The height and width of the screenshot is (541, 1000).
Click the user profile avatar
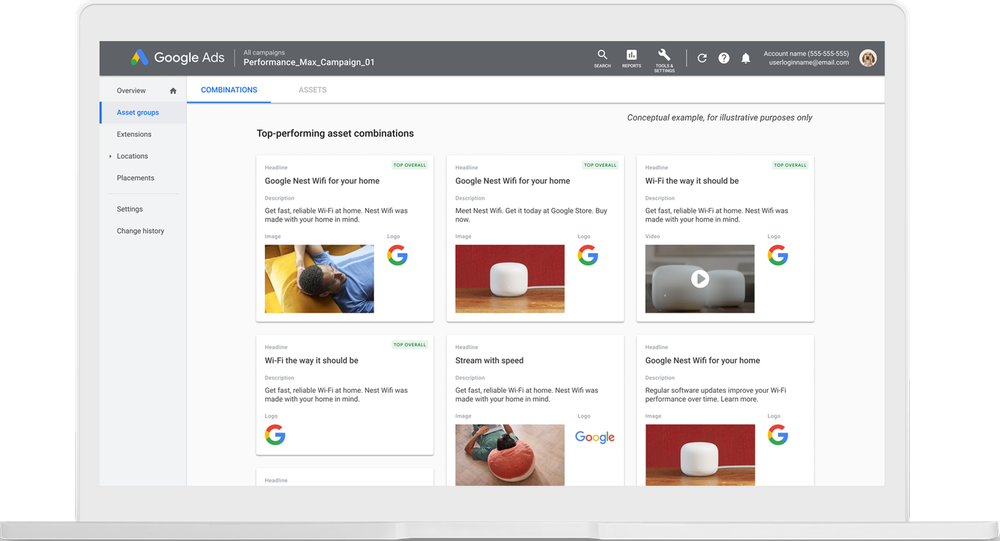pyautogui.click(x=868, y=58)
